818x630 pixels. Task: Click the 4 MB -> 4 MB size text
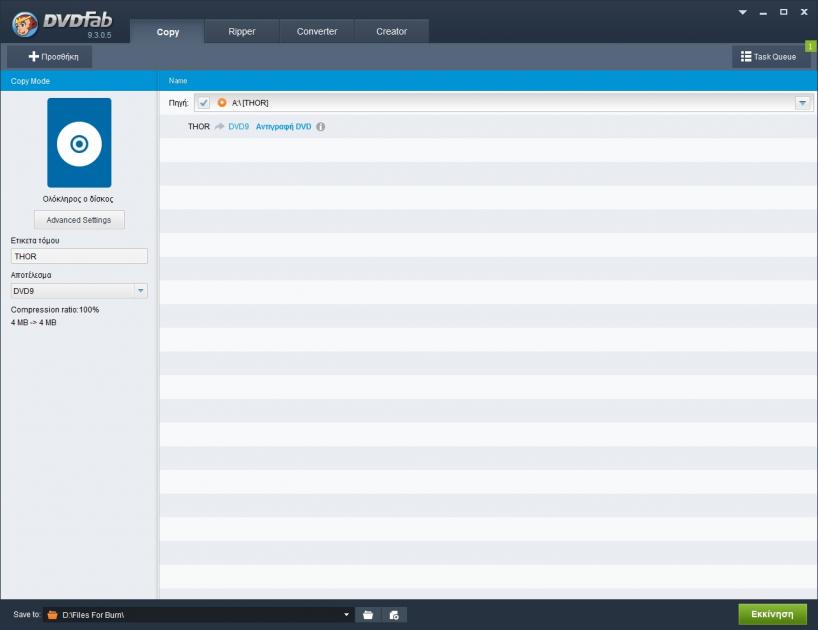click(x=33, y=322)
